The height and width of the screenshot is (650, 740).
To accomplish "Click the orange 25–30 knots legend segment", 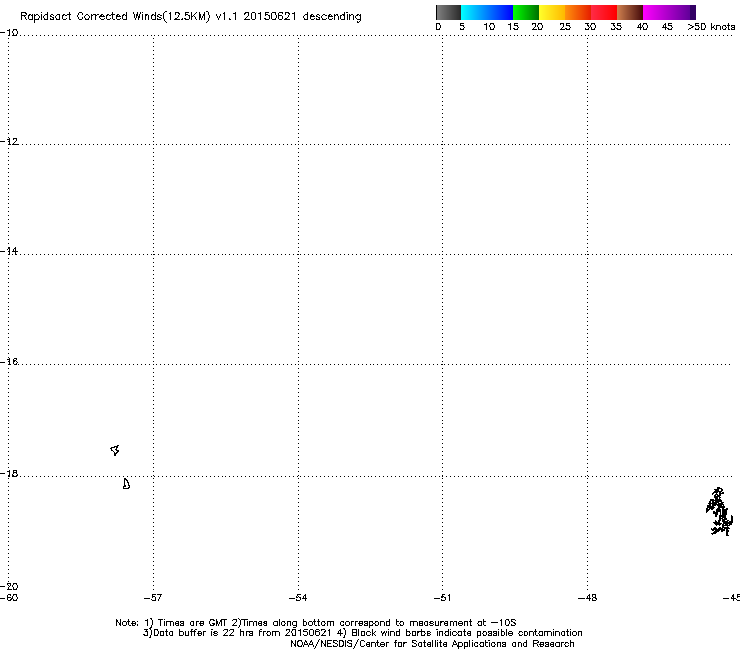I will point(578,12).
